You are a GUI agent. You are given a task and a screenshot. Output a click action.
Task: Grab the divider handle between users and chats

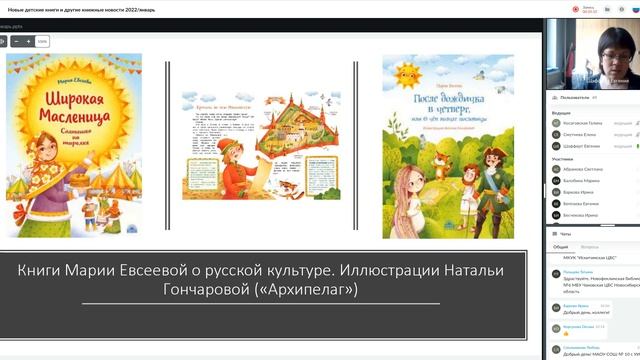[607, 225]
